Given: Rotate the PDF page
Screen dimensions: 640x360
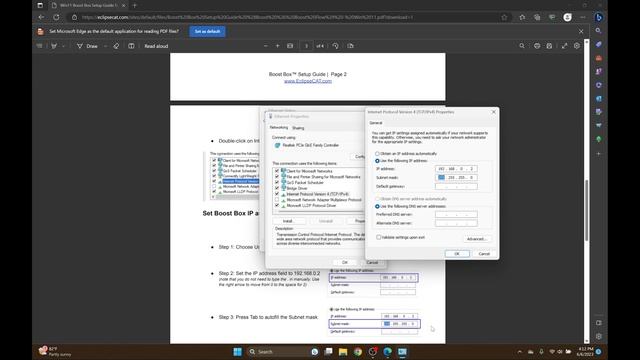Looking at the screenshot, I should pos(336,46).
